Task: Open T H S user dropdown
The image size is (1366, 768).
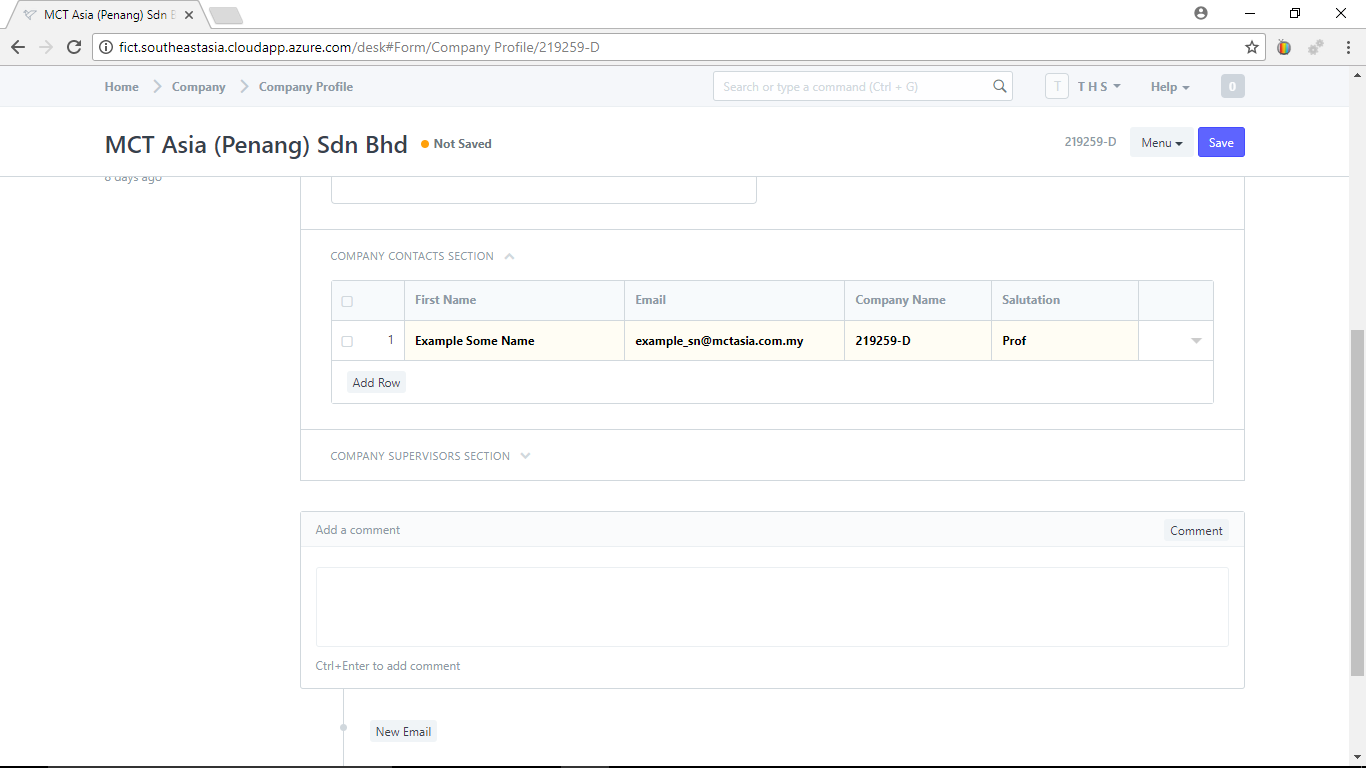Action: coord(1099,87)
